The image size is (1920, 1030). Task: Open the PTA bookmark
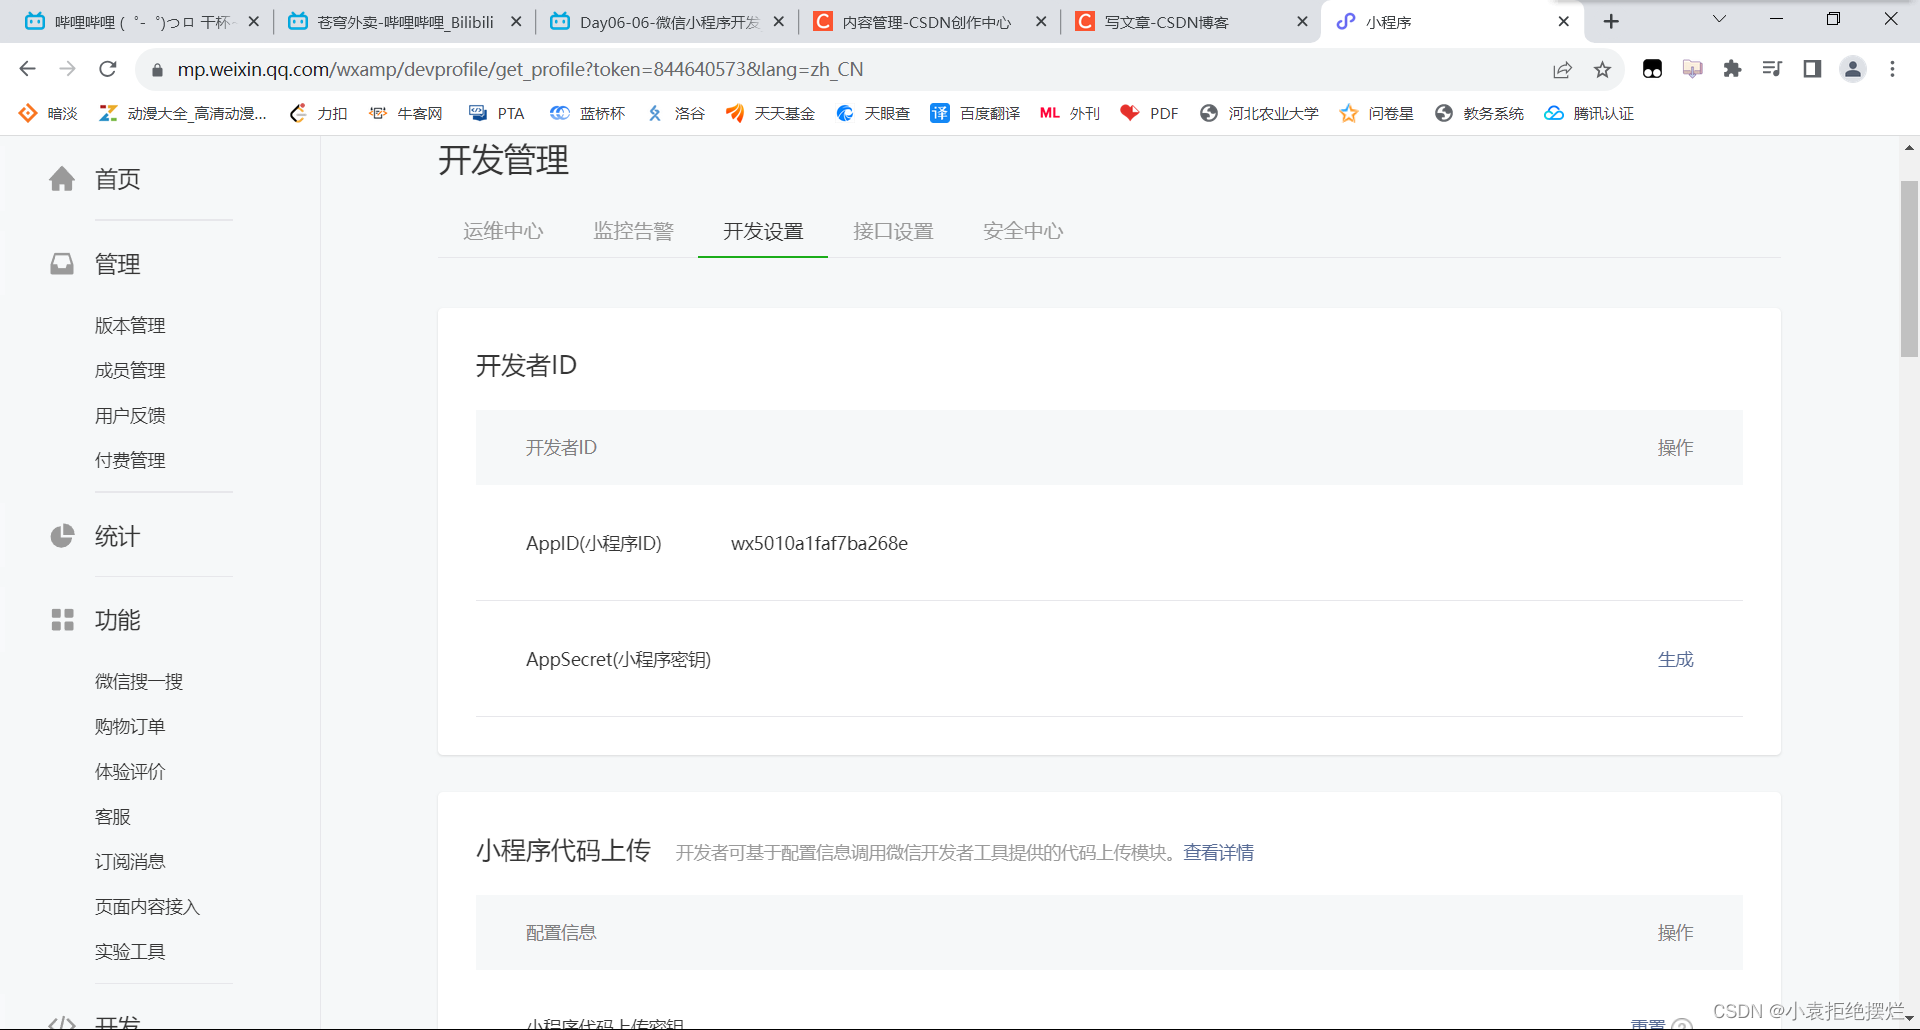tap(497, 113)
